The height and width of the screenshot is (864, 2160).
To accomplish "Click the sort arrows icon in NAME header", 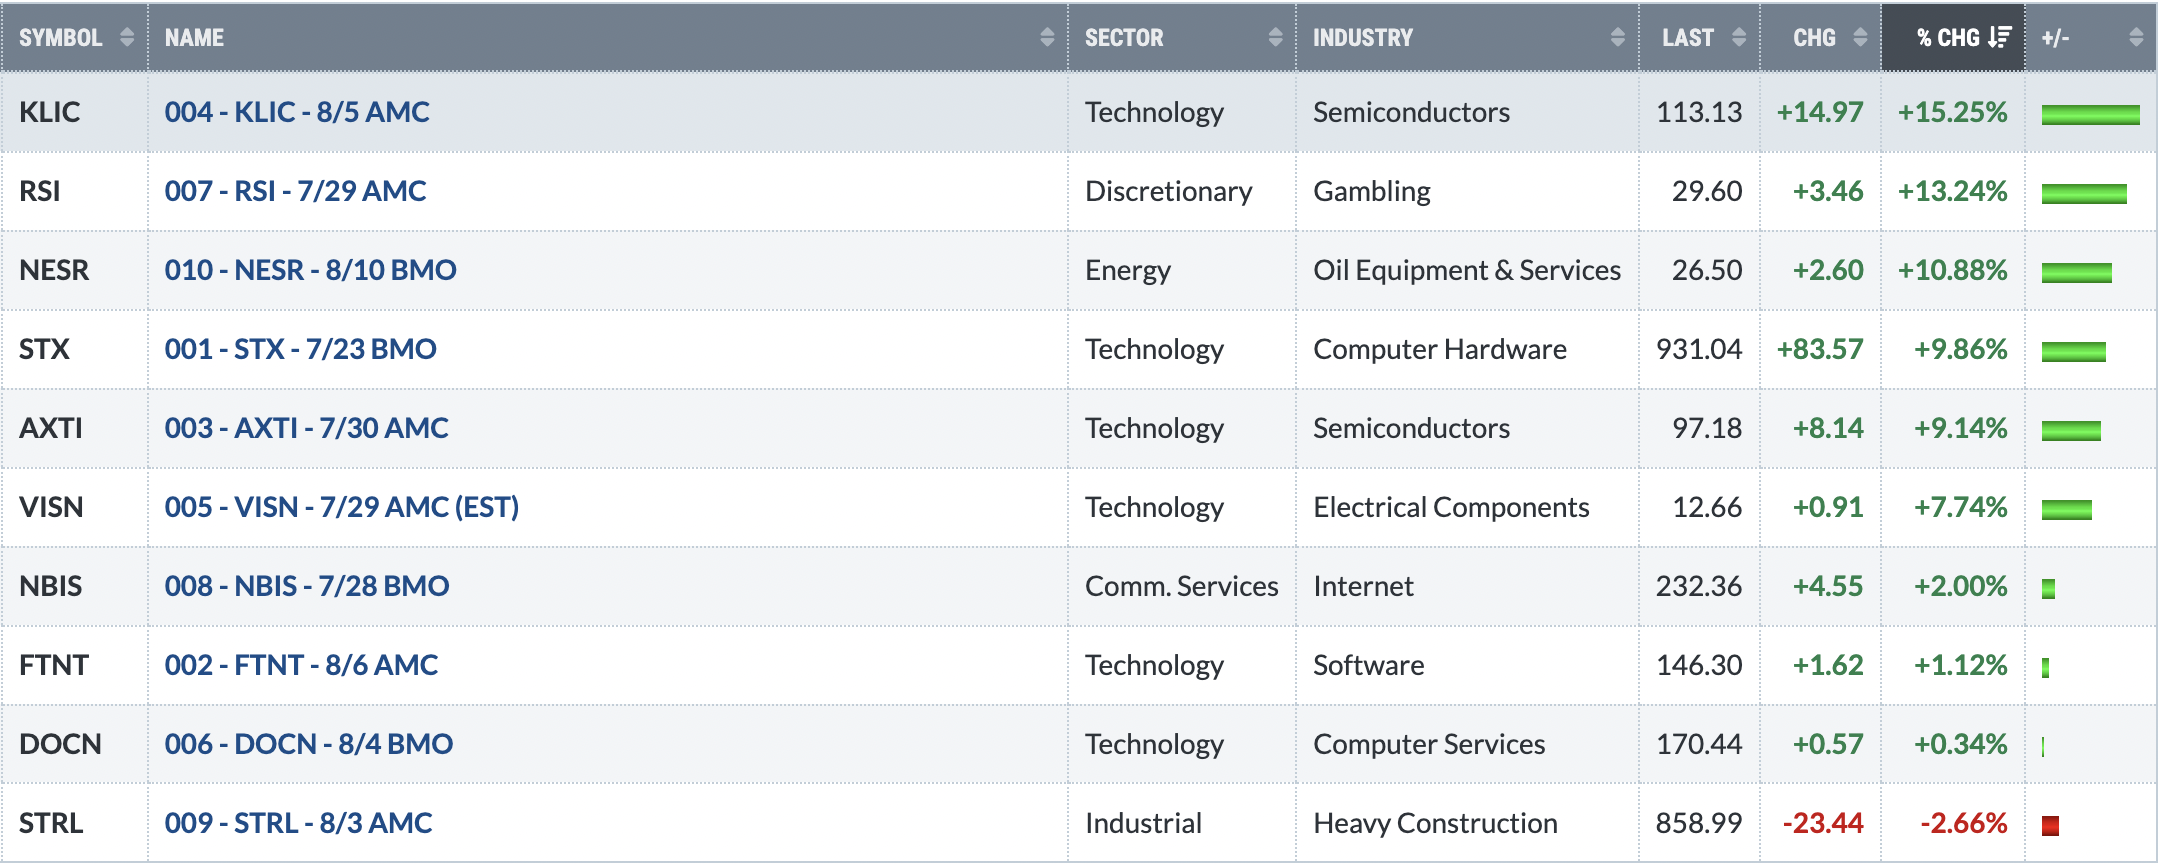I will click(1047, 38).
